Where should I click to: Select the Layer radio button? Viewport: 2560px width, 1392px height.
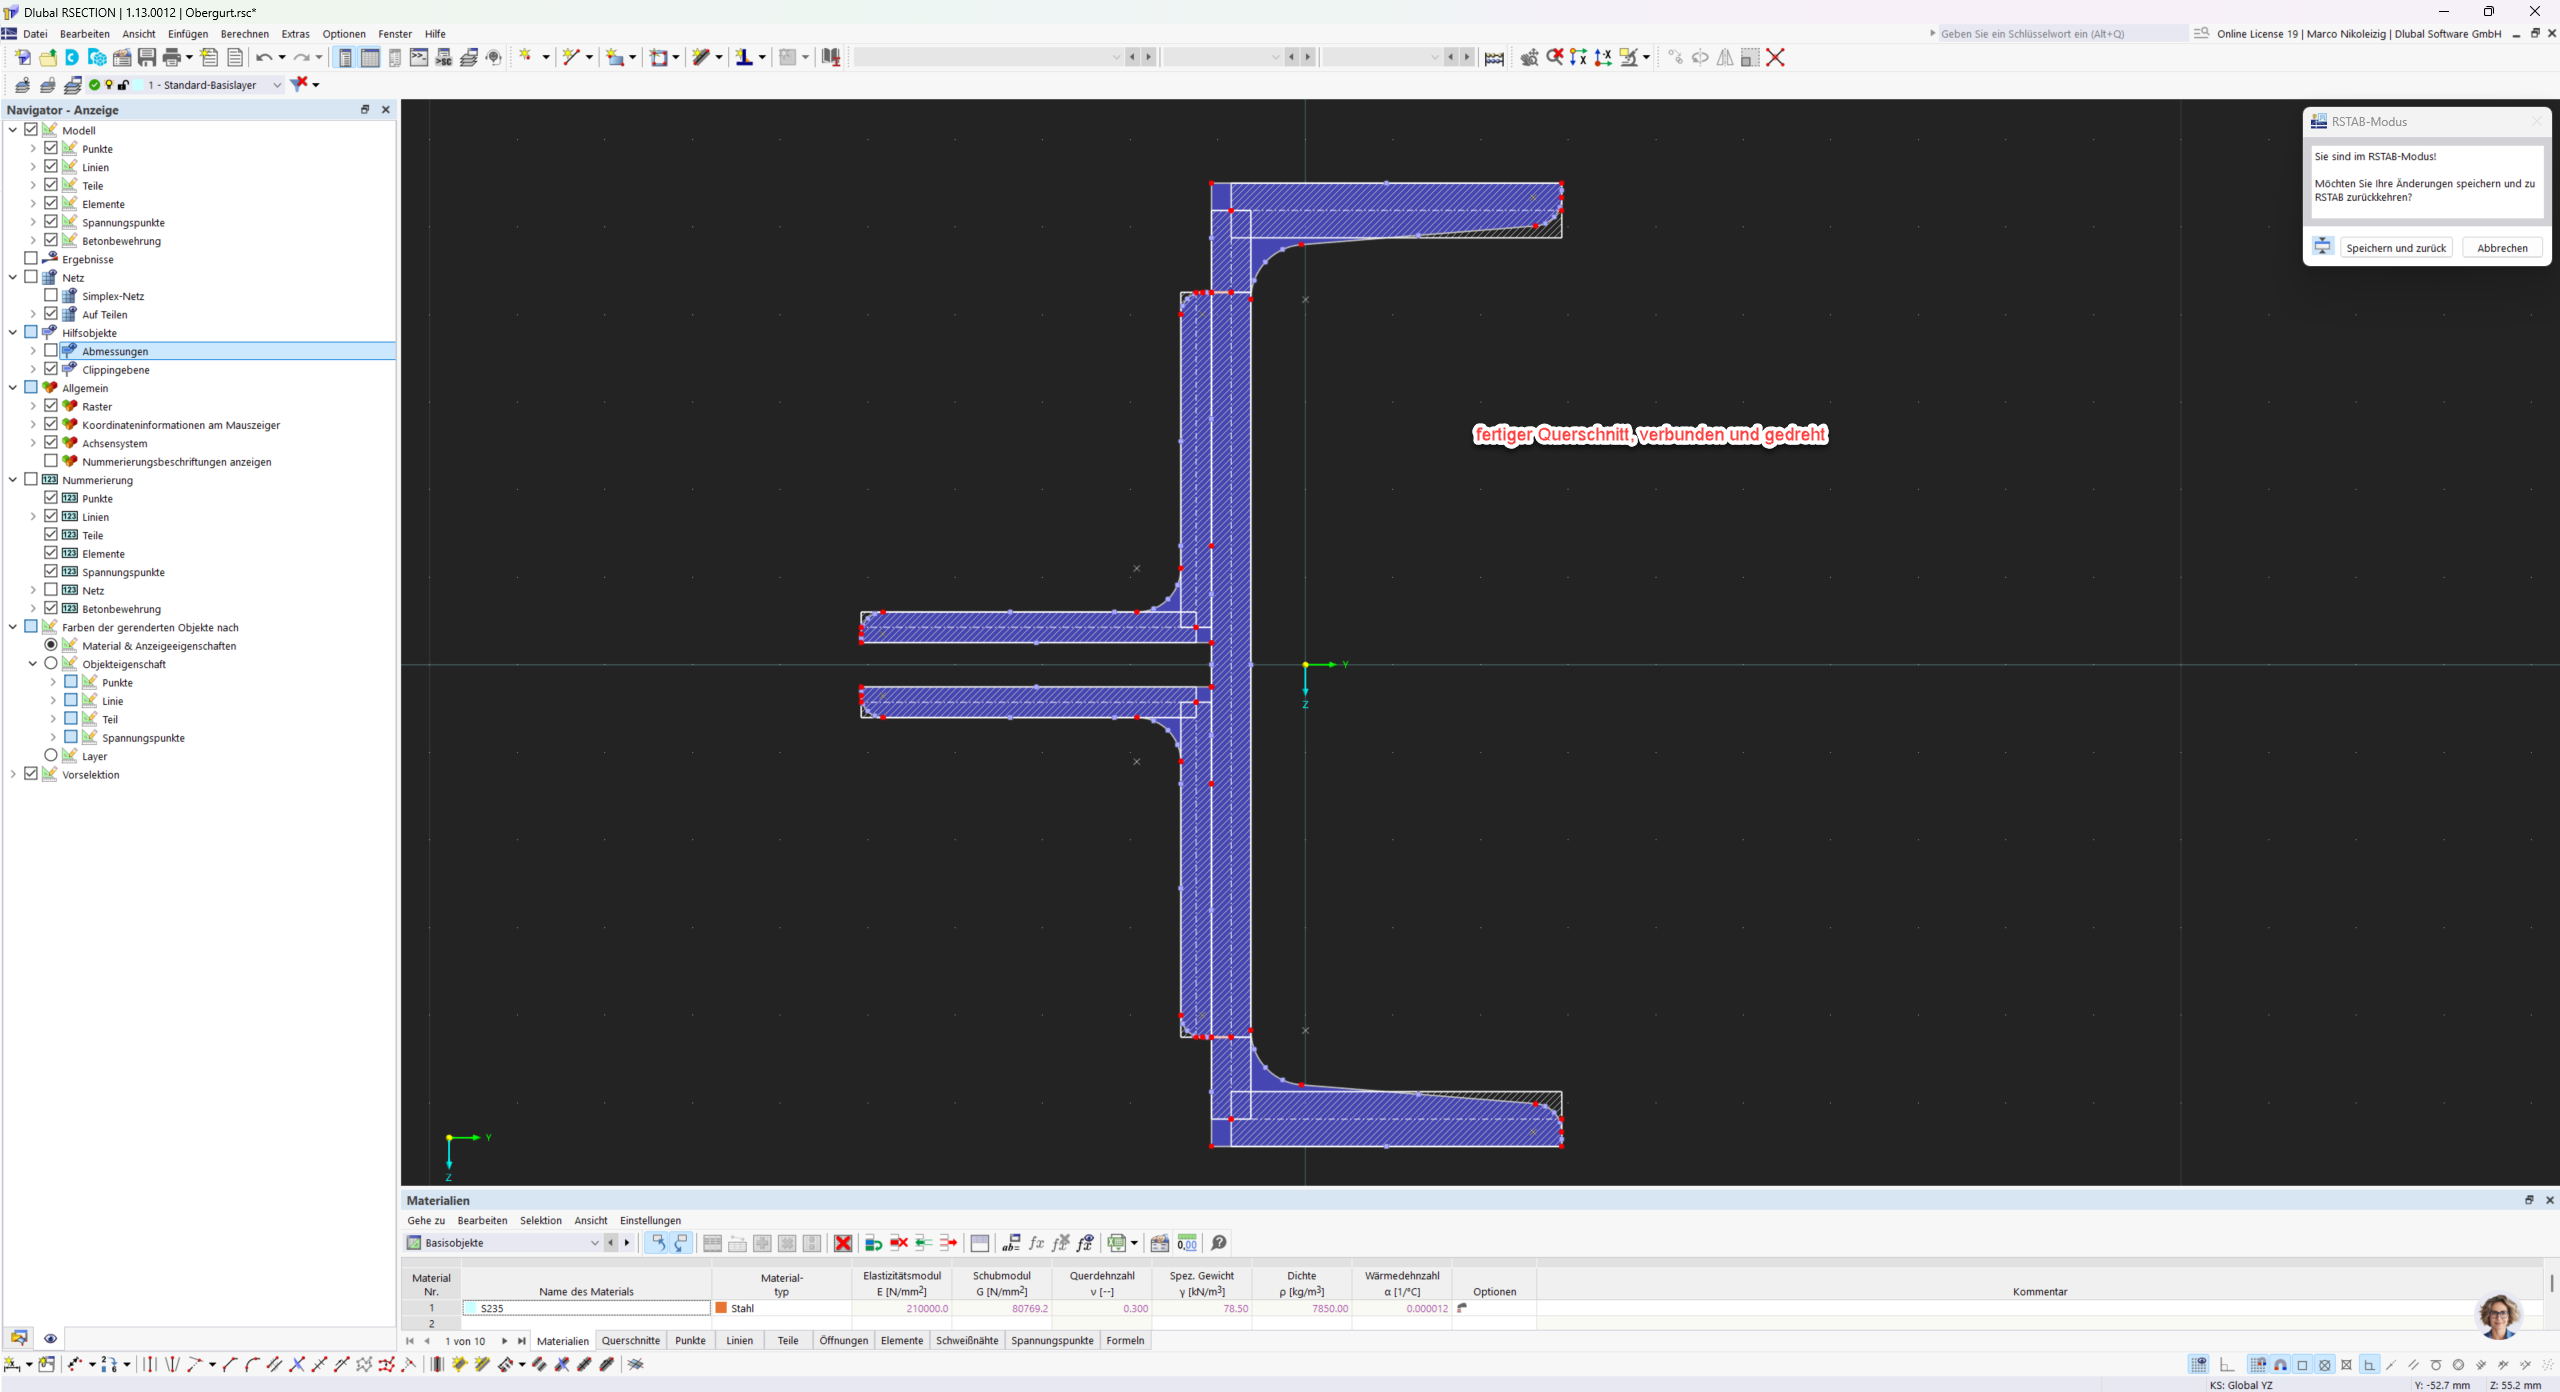click(51, 756)
